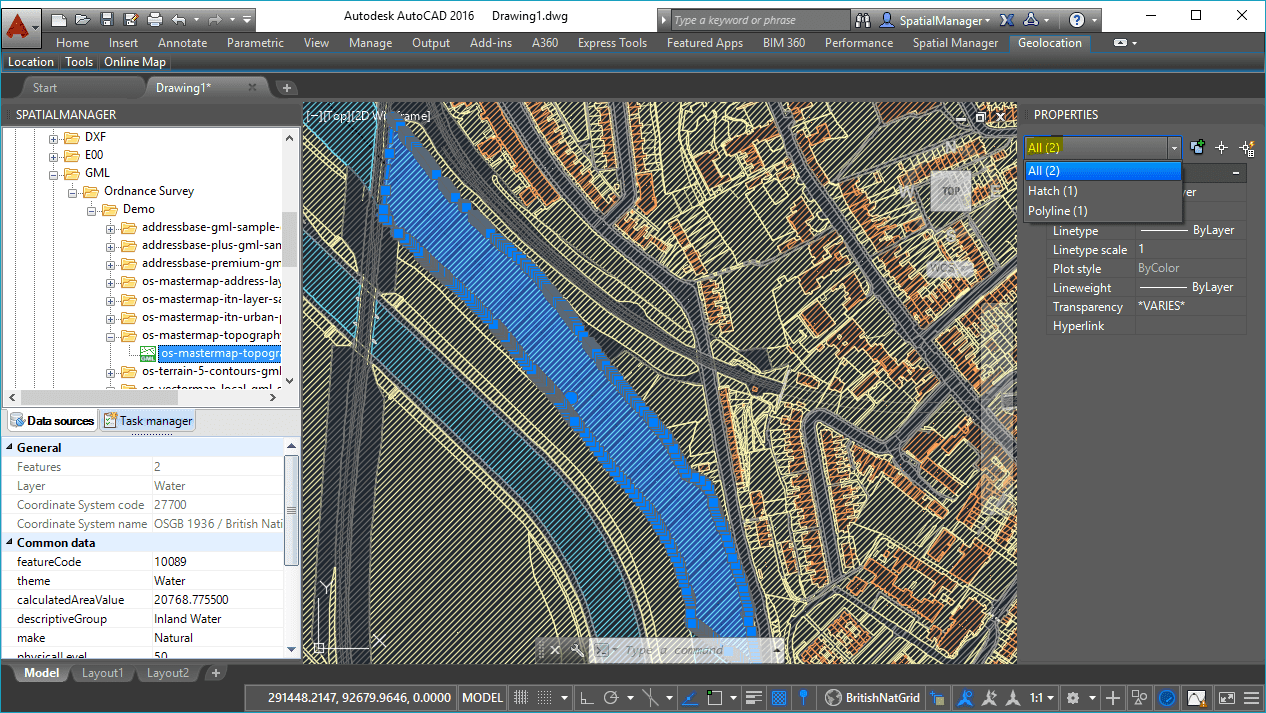Open the Home ribbon tab
Viewport: 1266px width, 713px height.
point(73,43)
